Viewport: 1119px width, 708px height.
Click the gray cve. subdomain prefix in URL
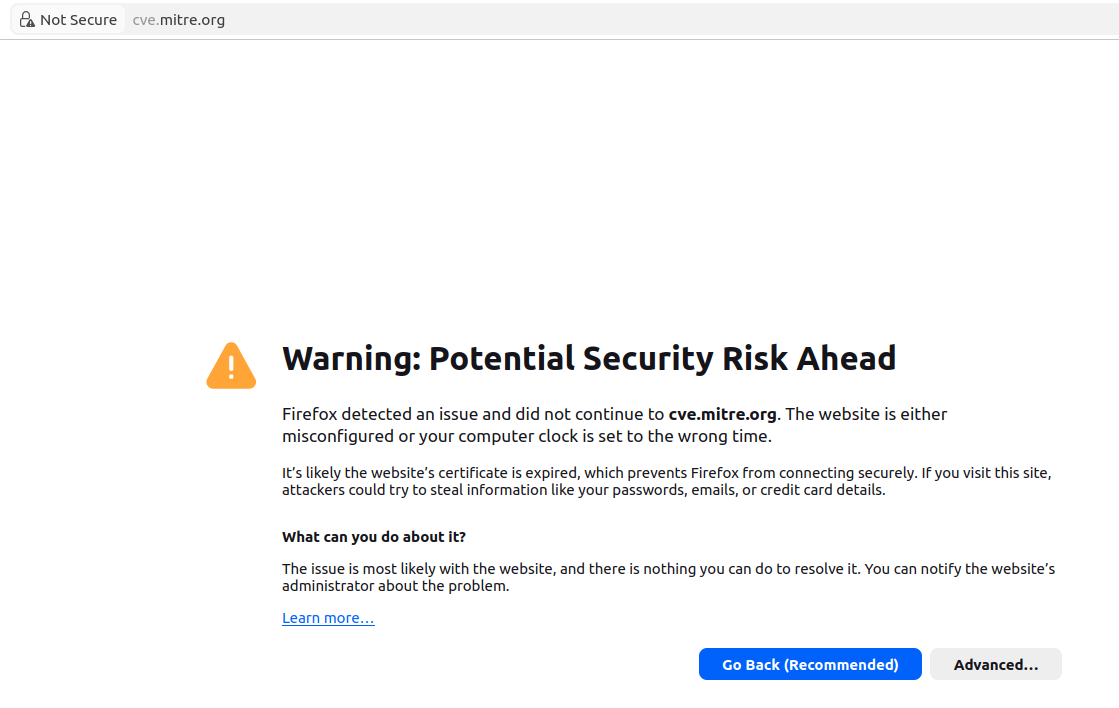point(146,20)
